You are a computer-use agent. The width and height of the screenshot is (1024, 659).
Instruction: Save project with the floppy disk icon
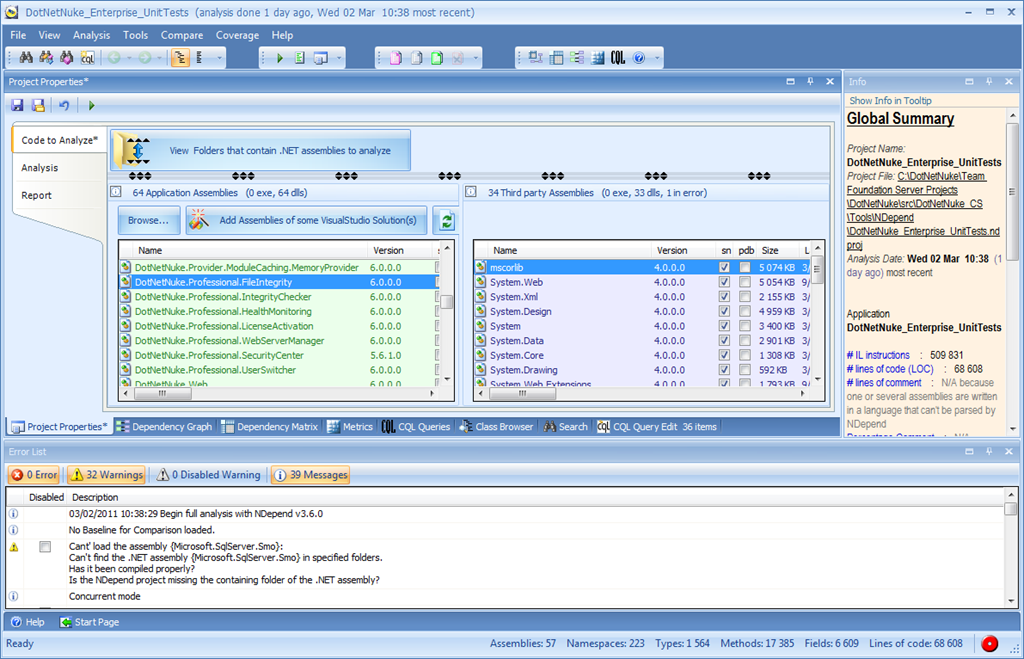tap(18, 105)
